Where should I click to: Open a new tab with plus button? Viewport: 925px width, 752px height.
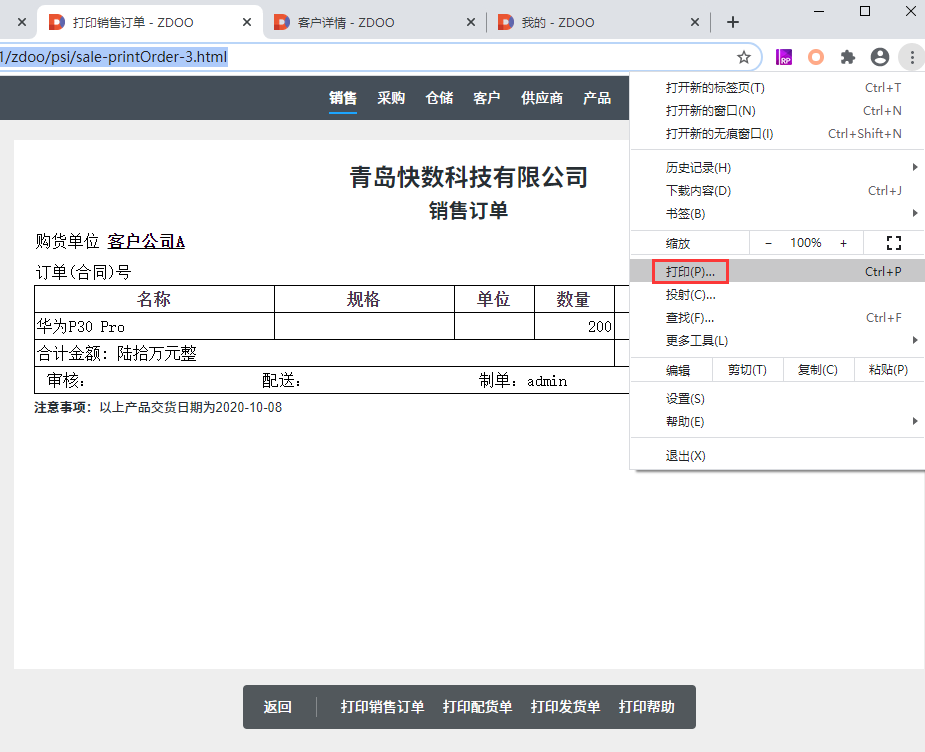click(x=733, y=22)
